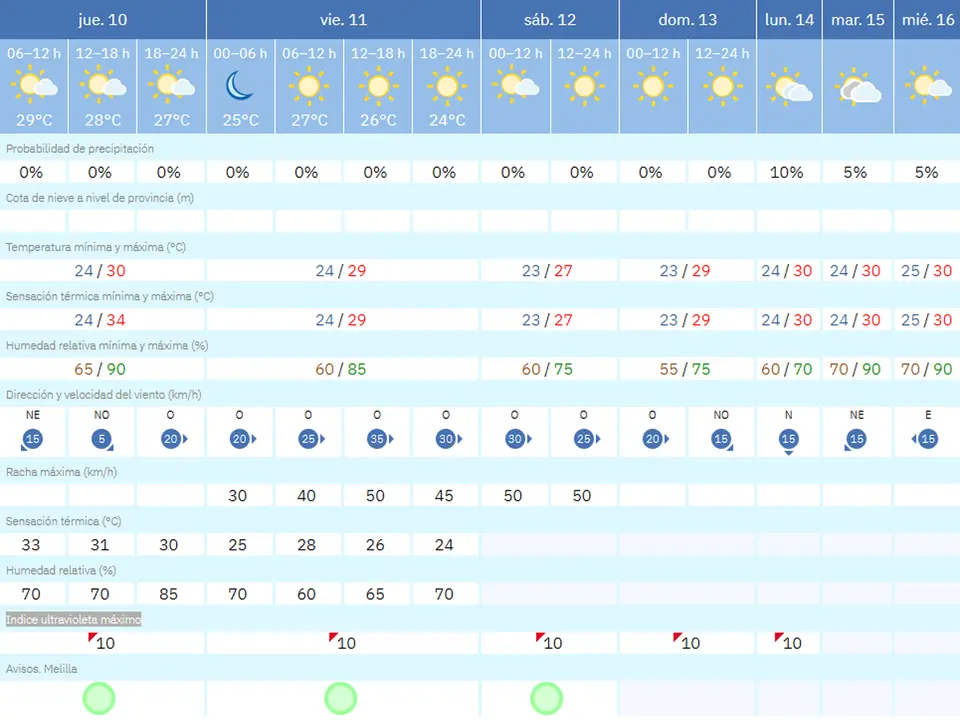Click the 'Probabilidad de precipitación' row label
The width and height of the screenshot is (960, 720).
click(x=80, y=149)
